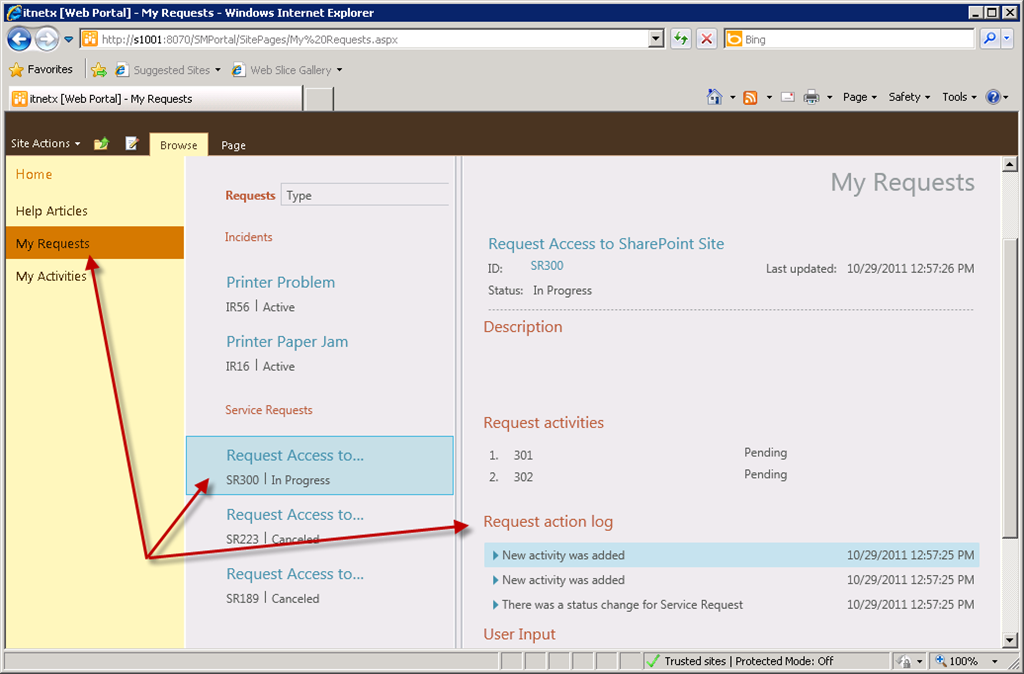Open Help Articles in sidebar
The image size is (1024, 674).
click(52, 211)
